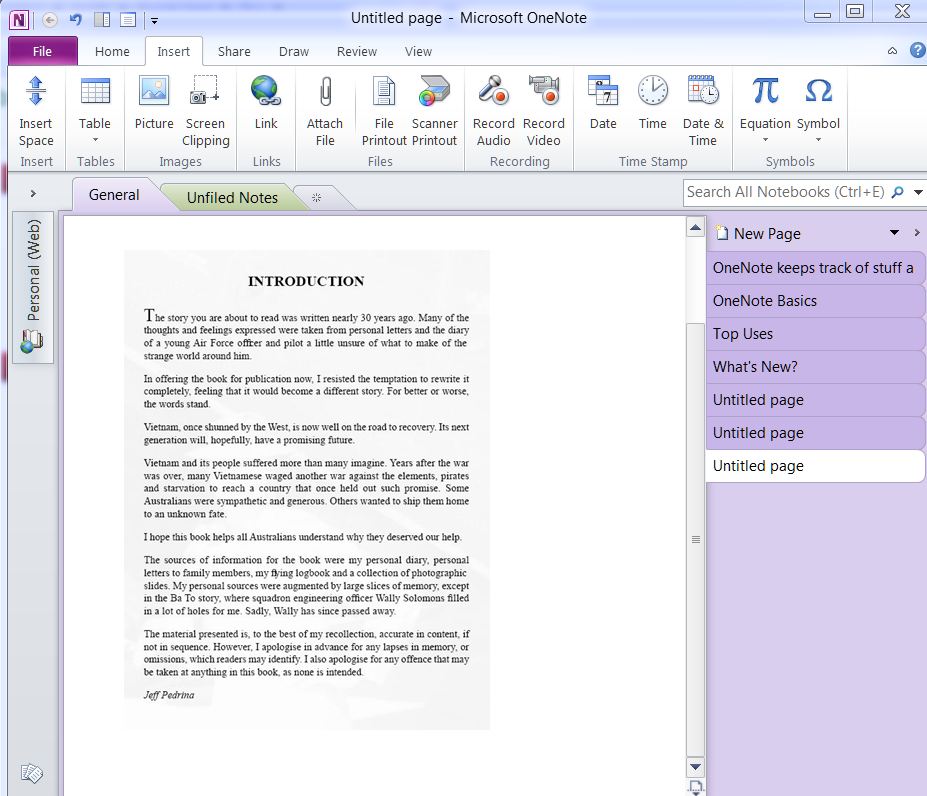The image size is (927, 796).
Task: Click the scroll down arrow
Action: tap(696, 767)
